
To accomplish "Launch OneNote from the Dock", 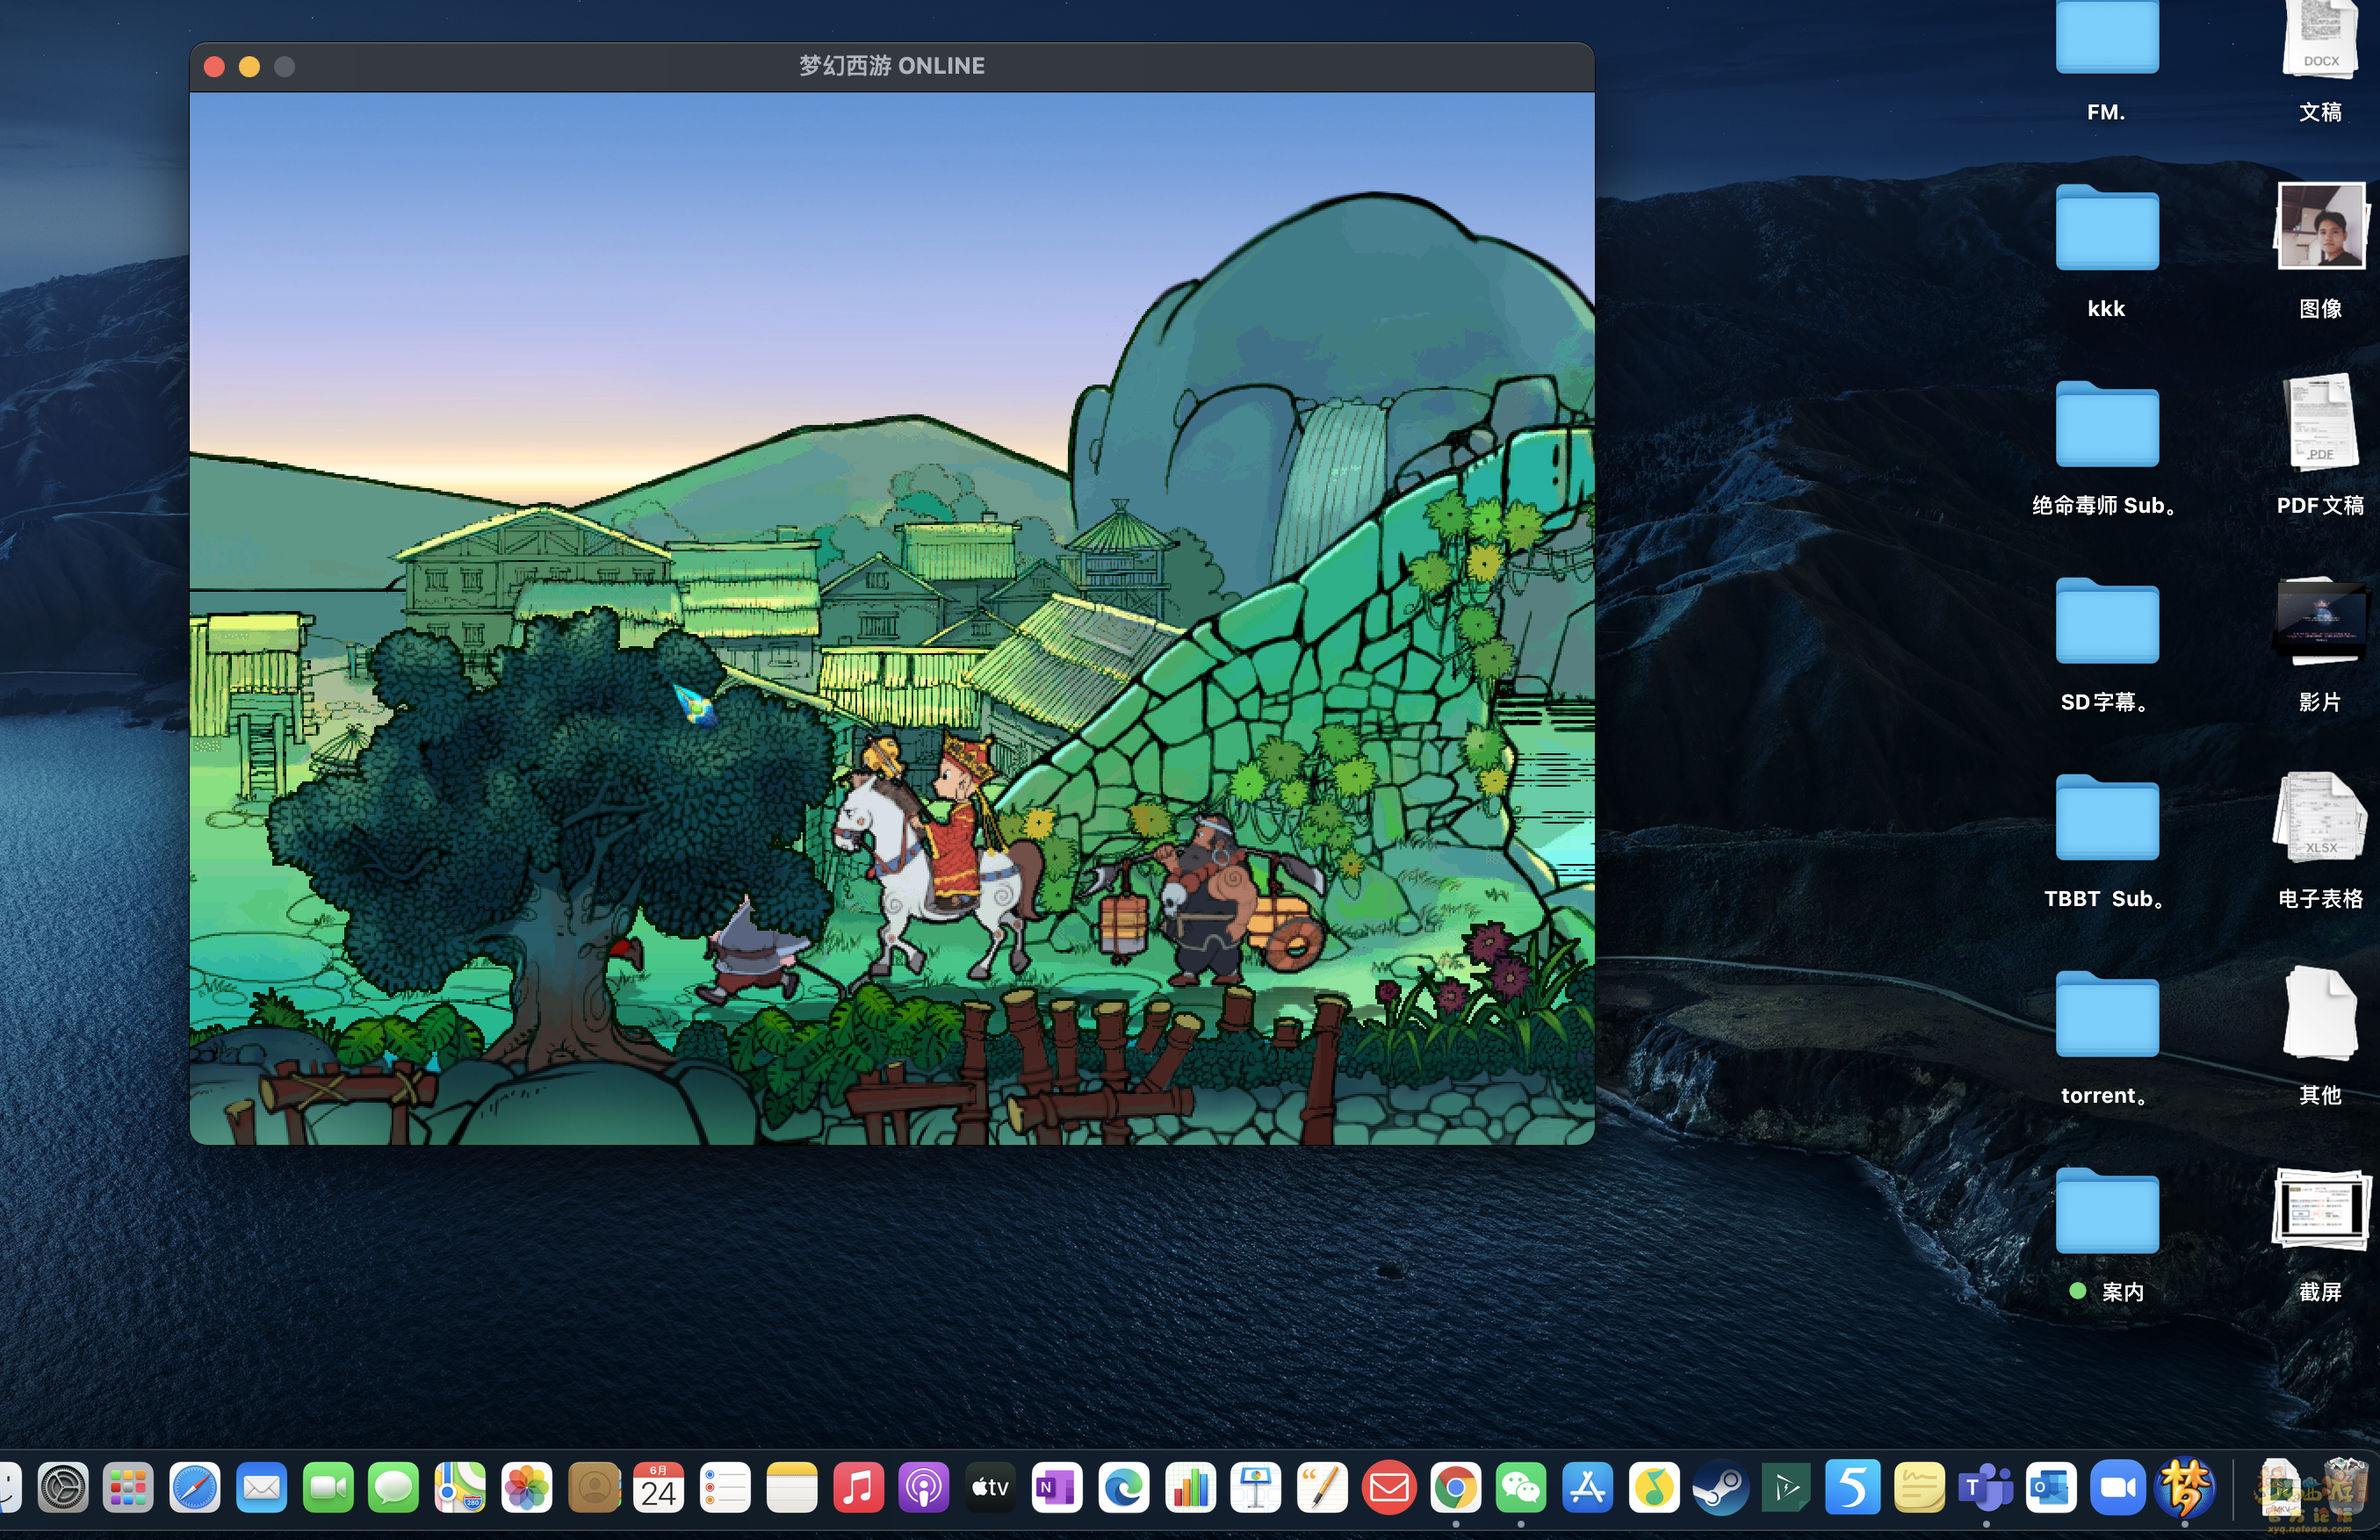I will coord(1057,1488).
